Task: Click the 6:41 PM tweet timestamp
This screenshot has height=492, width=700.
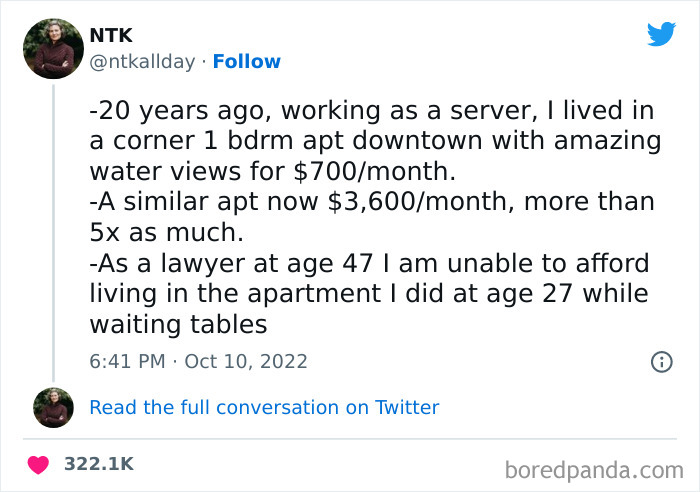Action: point(128,361)
